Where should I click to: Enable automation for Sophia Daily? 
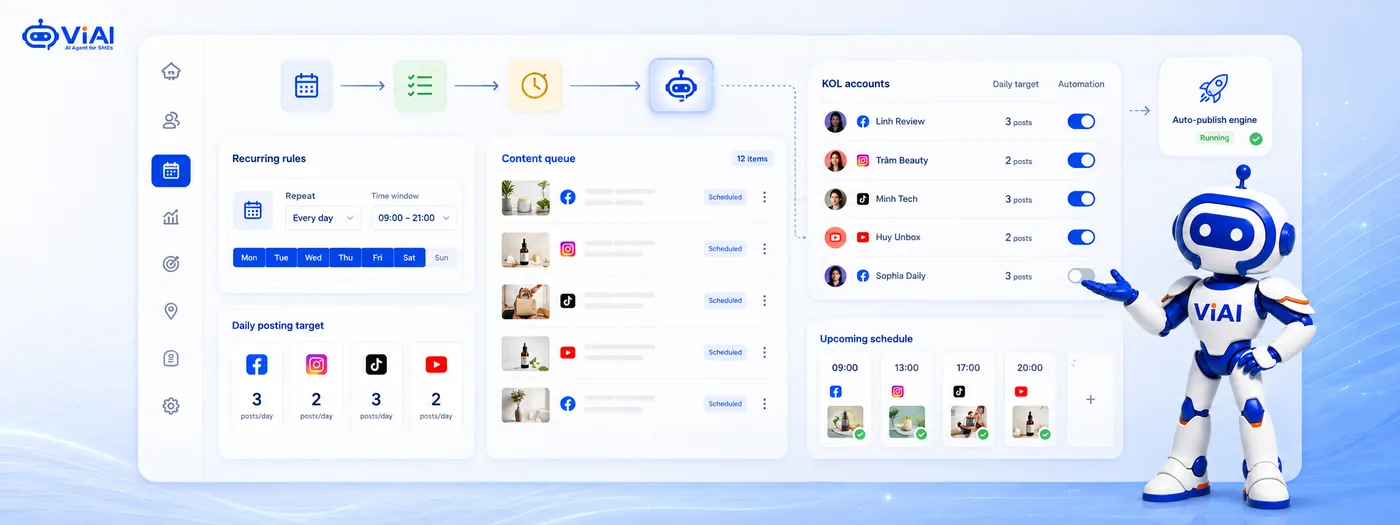1081,276
